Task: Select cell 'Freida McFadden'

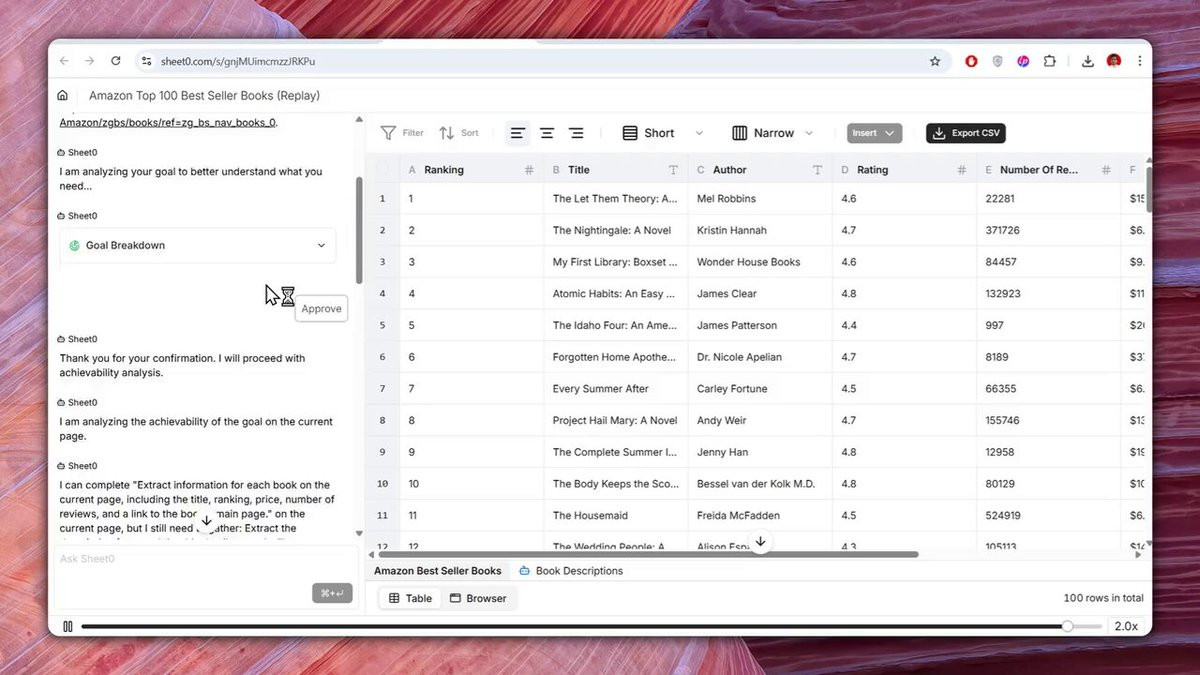Action: [x=760, y=516]
